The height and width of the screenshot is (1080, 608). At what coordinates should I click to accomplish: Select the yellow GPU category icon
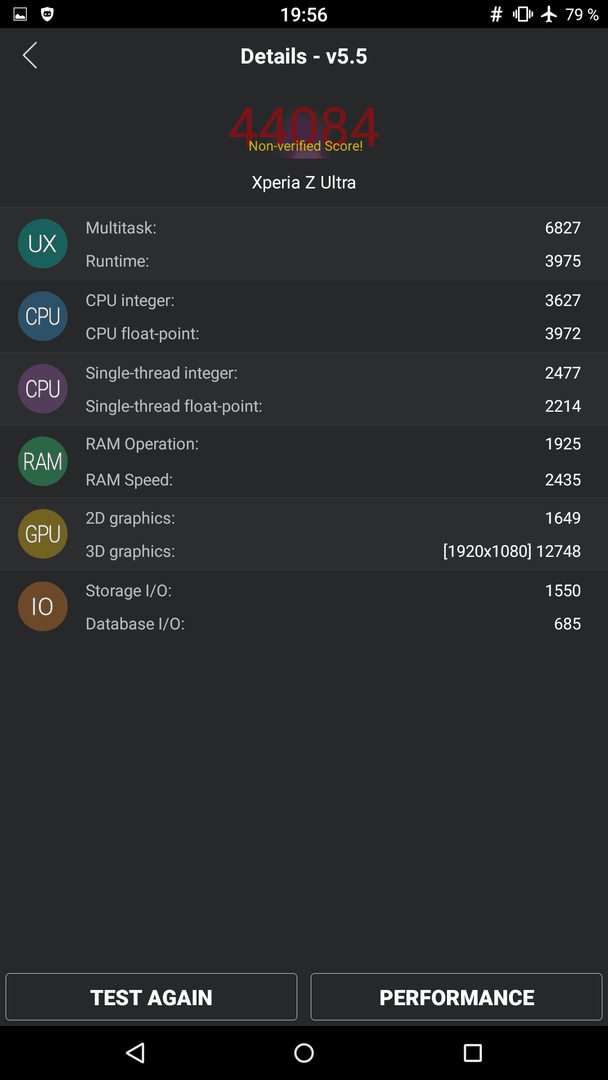(x=43, y=534)
